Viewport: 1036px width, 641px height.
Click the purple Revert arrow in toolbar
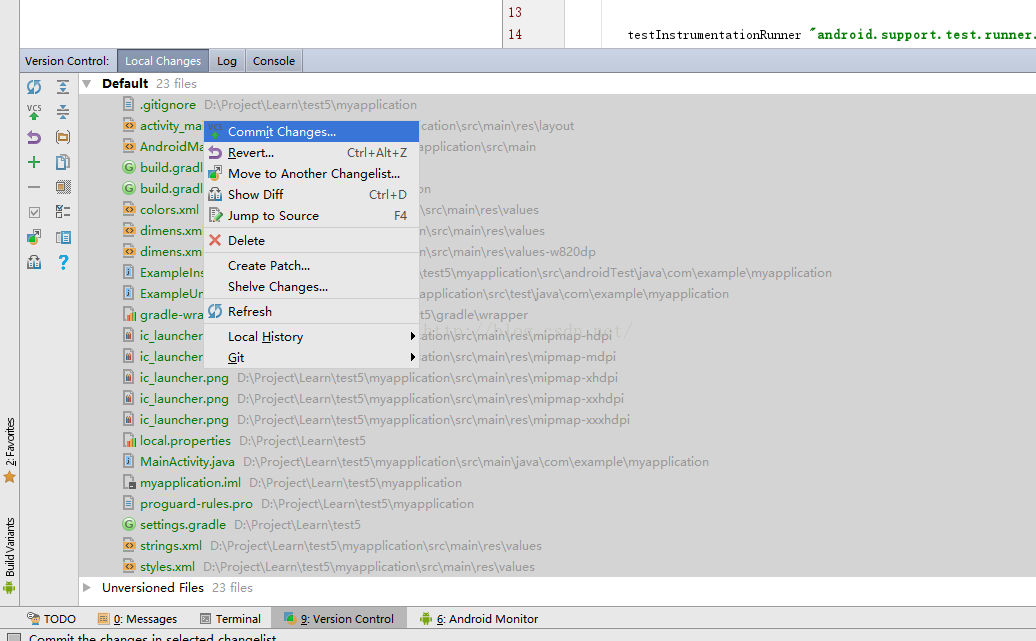coord(34,137)
